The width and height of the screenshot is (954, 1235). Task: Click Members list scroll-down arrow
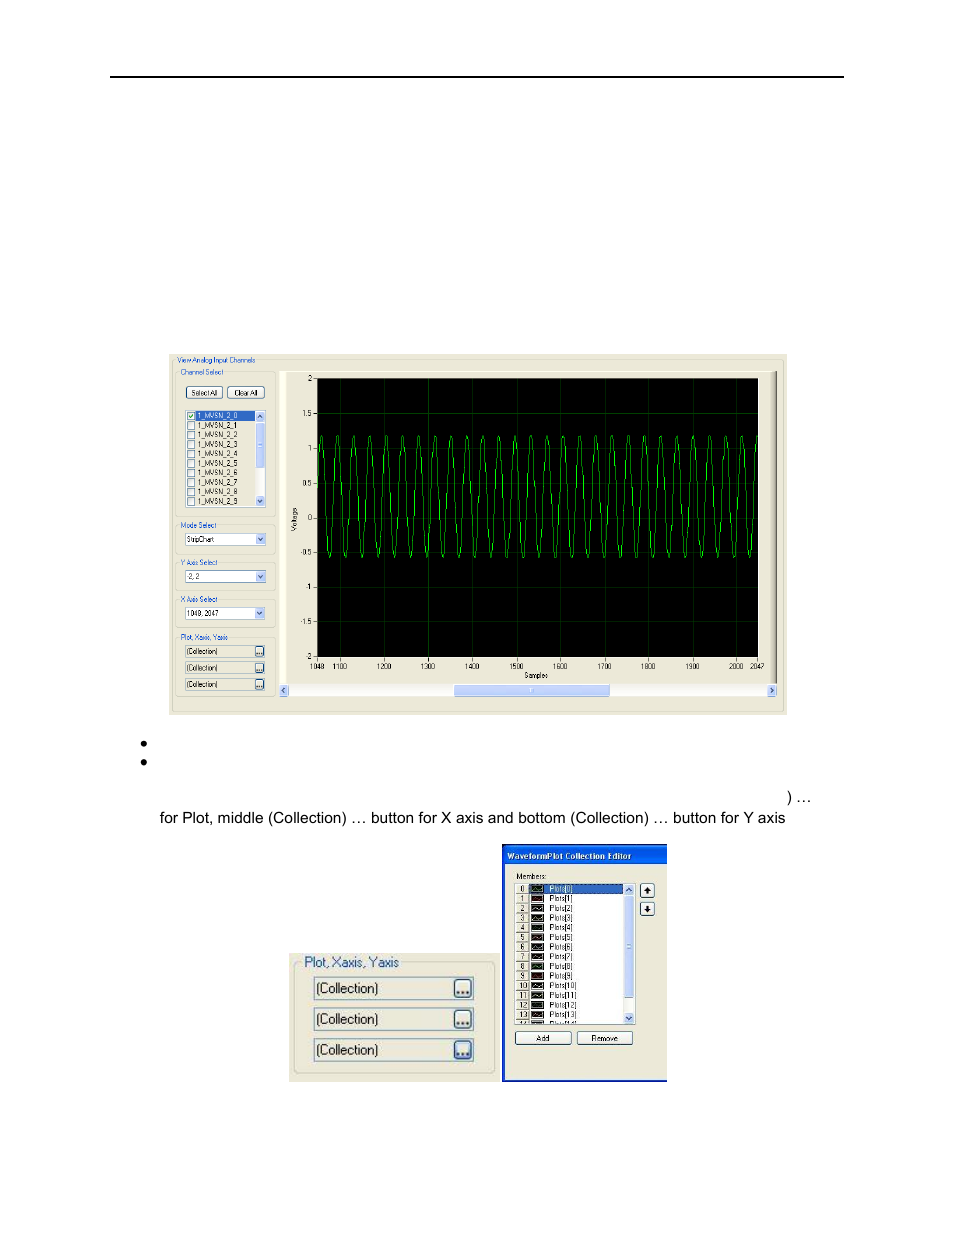point(629,1018)
